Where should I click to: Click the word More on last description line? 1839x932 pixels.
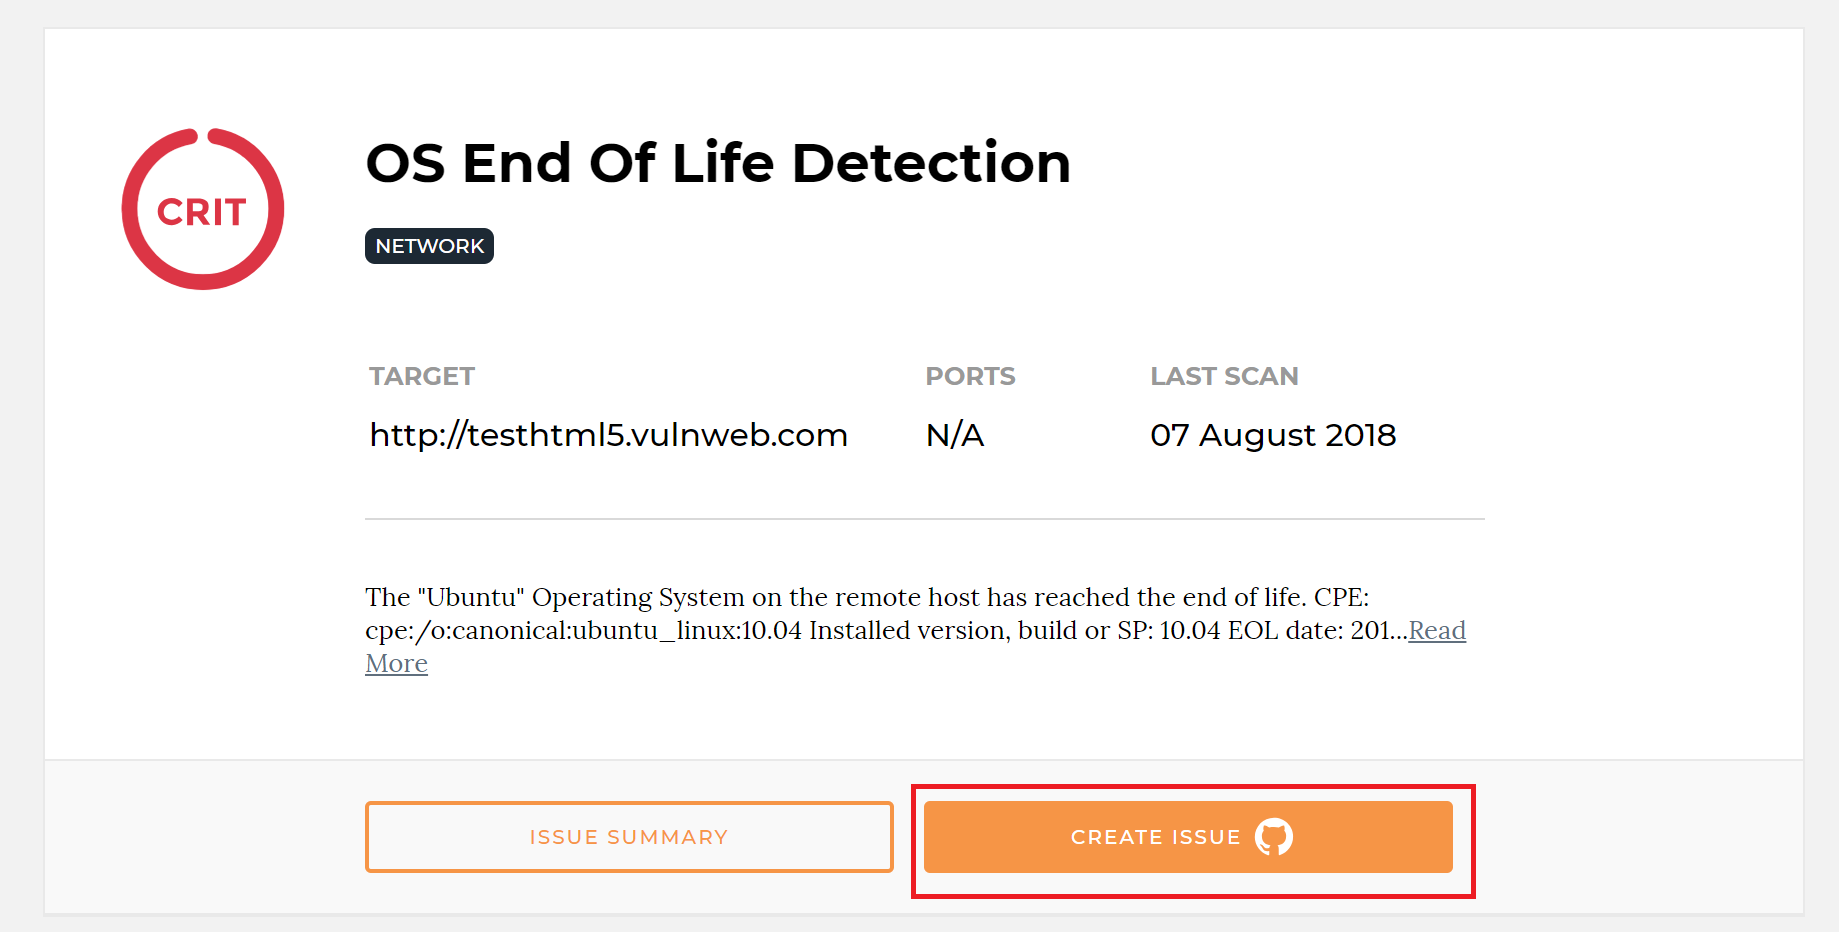click(x=396, y=663)
